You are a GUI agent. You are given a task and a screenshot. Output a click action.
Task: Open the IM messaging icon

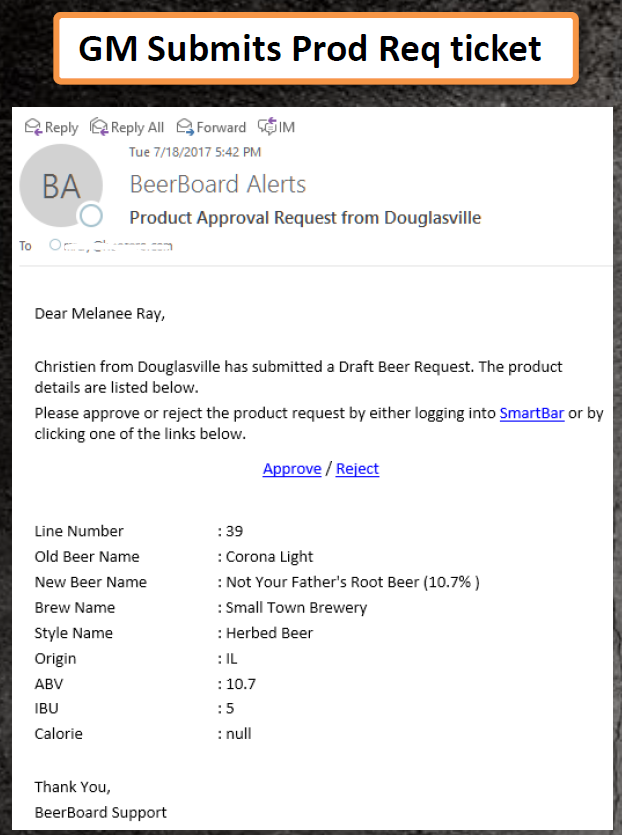click(268, 126)
